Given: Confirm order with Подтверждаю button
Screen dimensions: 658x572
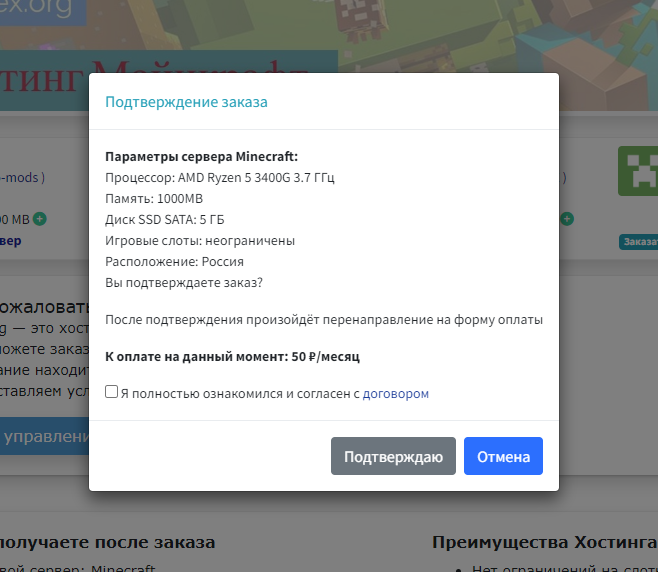Looking at the screenshot, I should pyautogui.click(x=393, y=456).
